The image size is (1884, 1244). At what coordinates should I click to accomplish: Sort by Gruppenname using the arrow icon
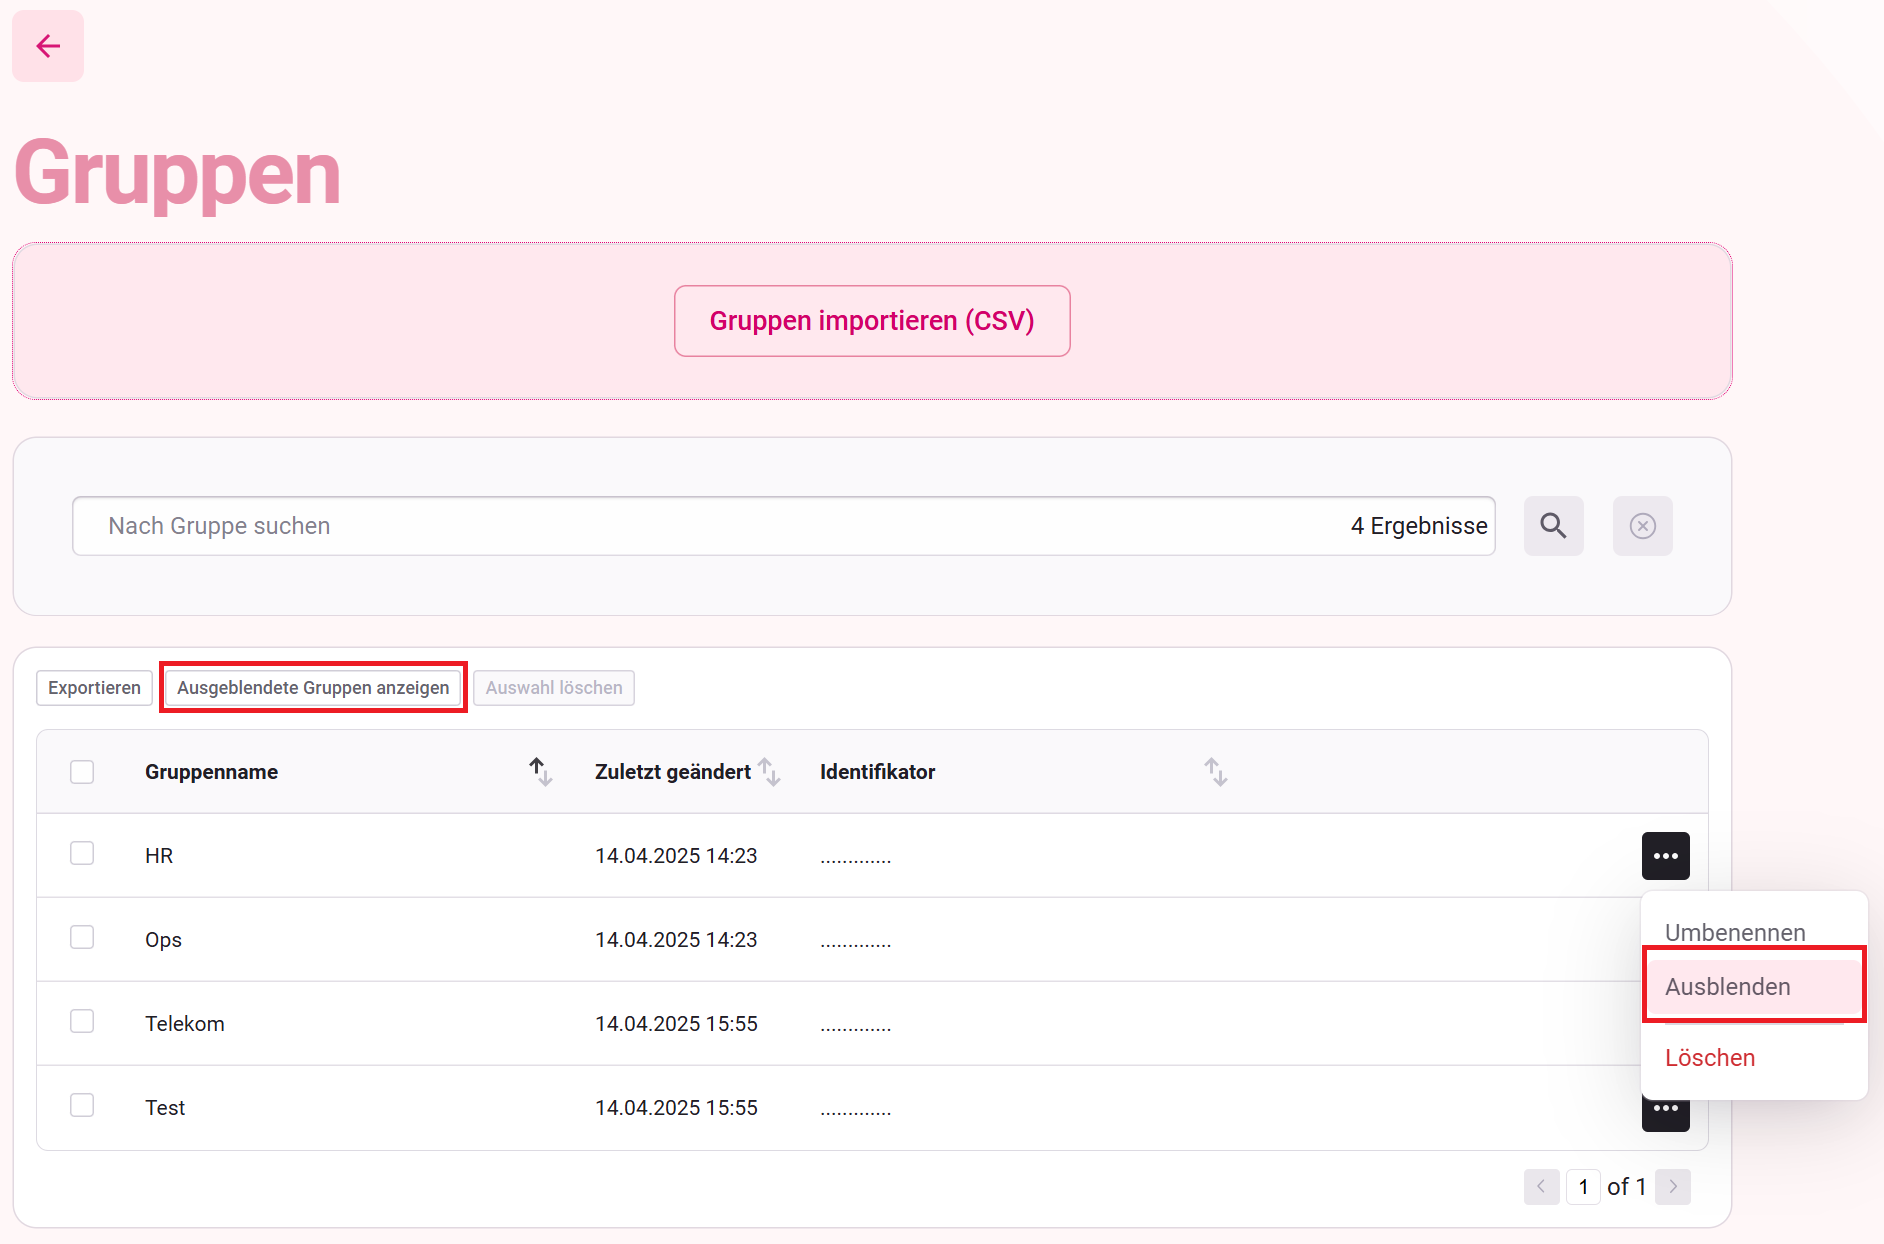[540, 771]
